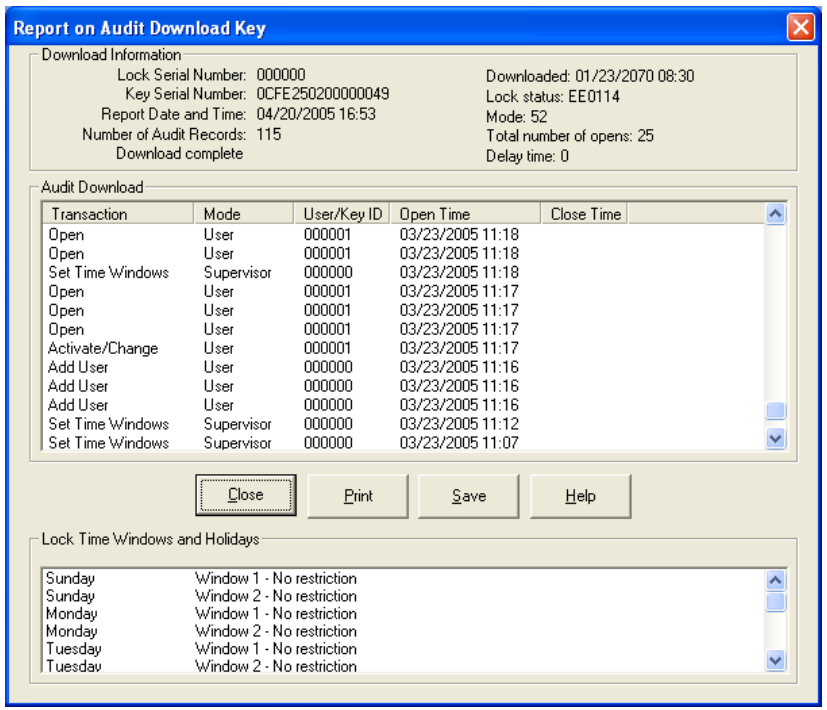
Task: Click the Close button
Action: 245,495
